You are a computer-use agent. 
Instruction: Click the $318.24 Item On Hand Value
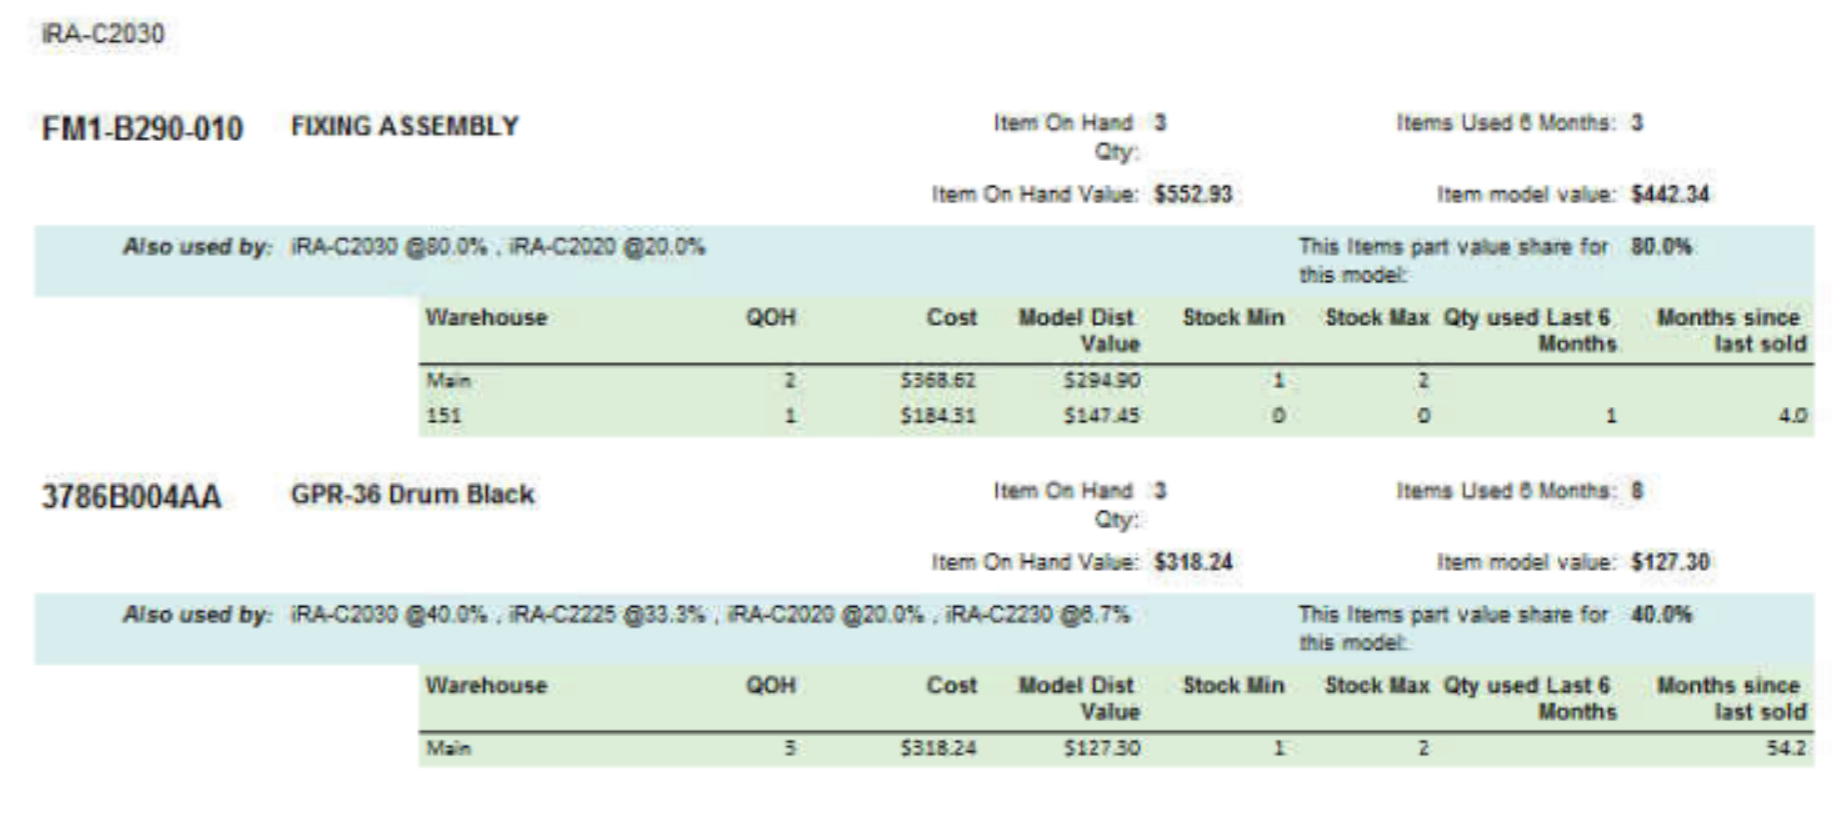[x=1193, y=562]
